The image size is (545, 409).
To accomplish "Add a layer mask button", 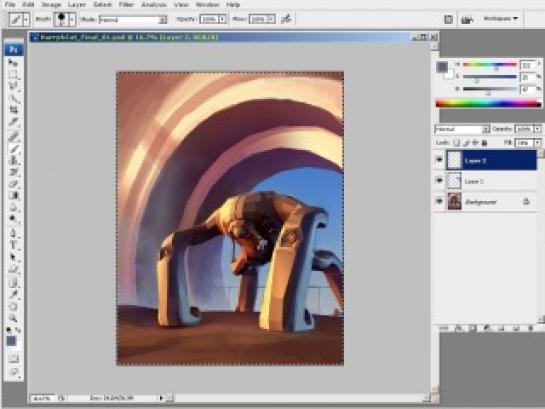I will (x=472, y=328).
